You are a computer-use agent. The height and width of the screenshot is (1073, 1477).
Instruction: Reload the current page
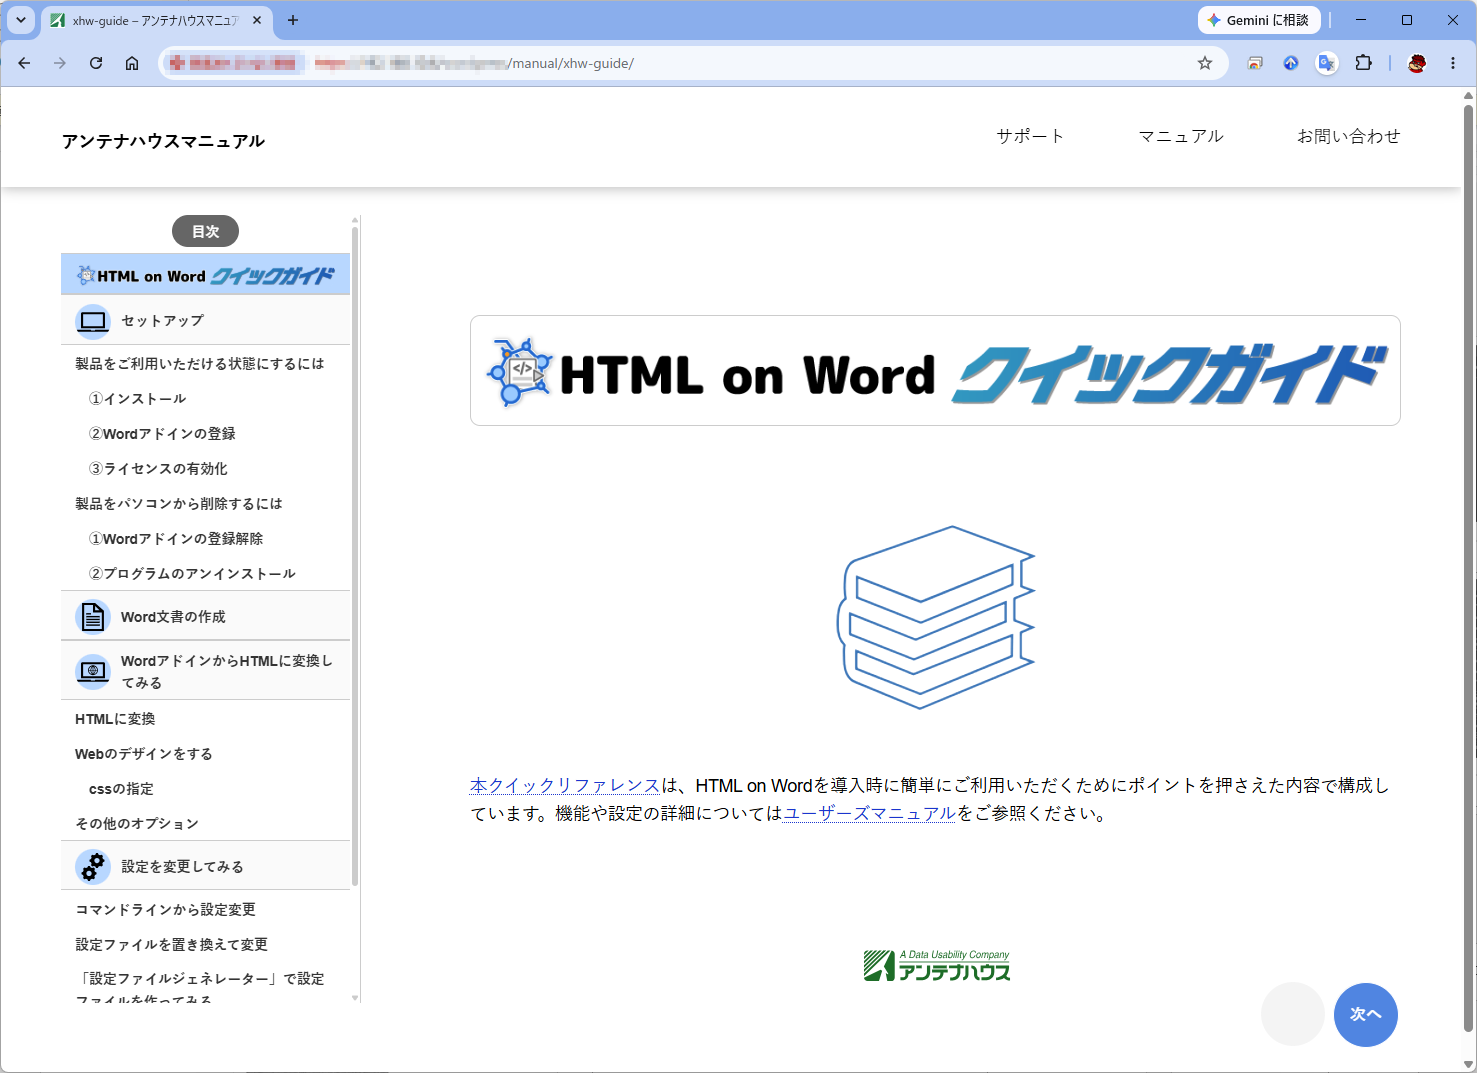click(96, 63)
